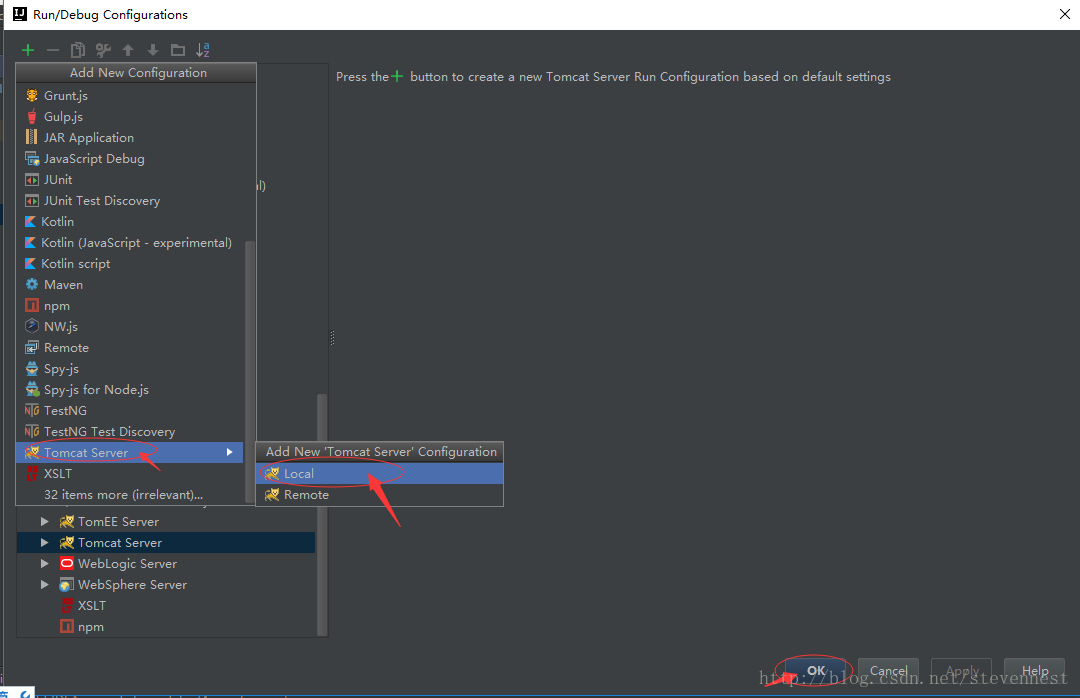Click the Move Up arrow icon

[x=128, y=50]
